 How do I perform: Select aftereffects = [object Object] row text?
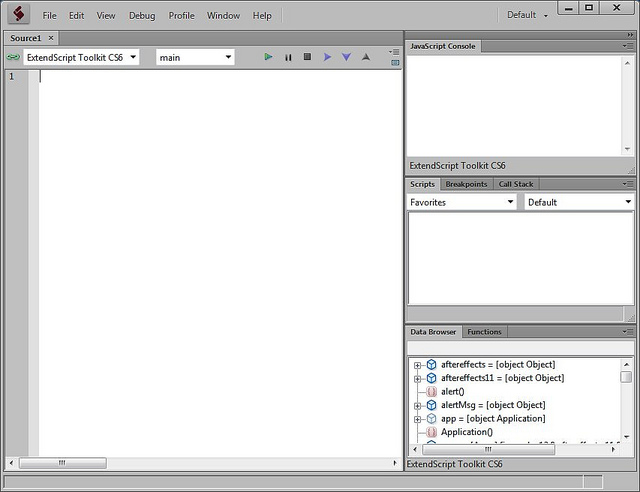(x=498, y=365)
